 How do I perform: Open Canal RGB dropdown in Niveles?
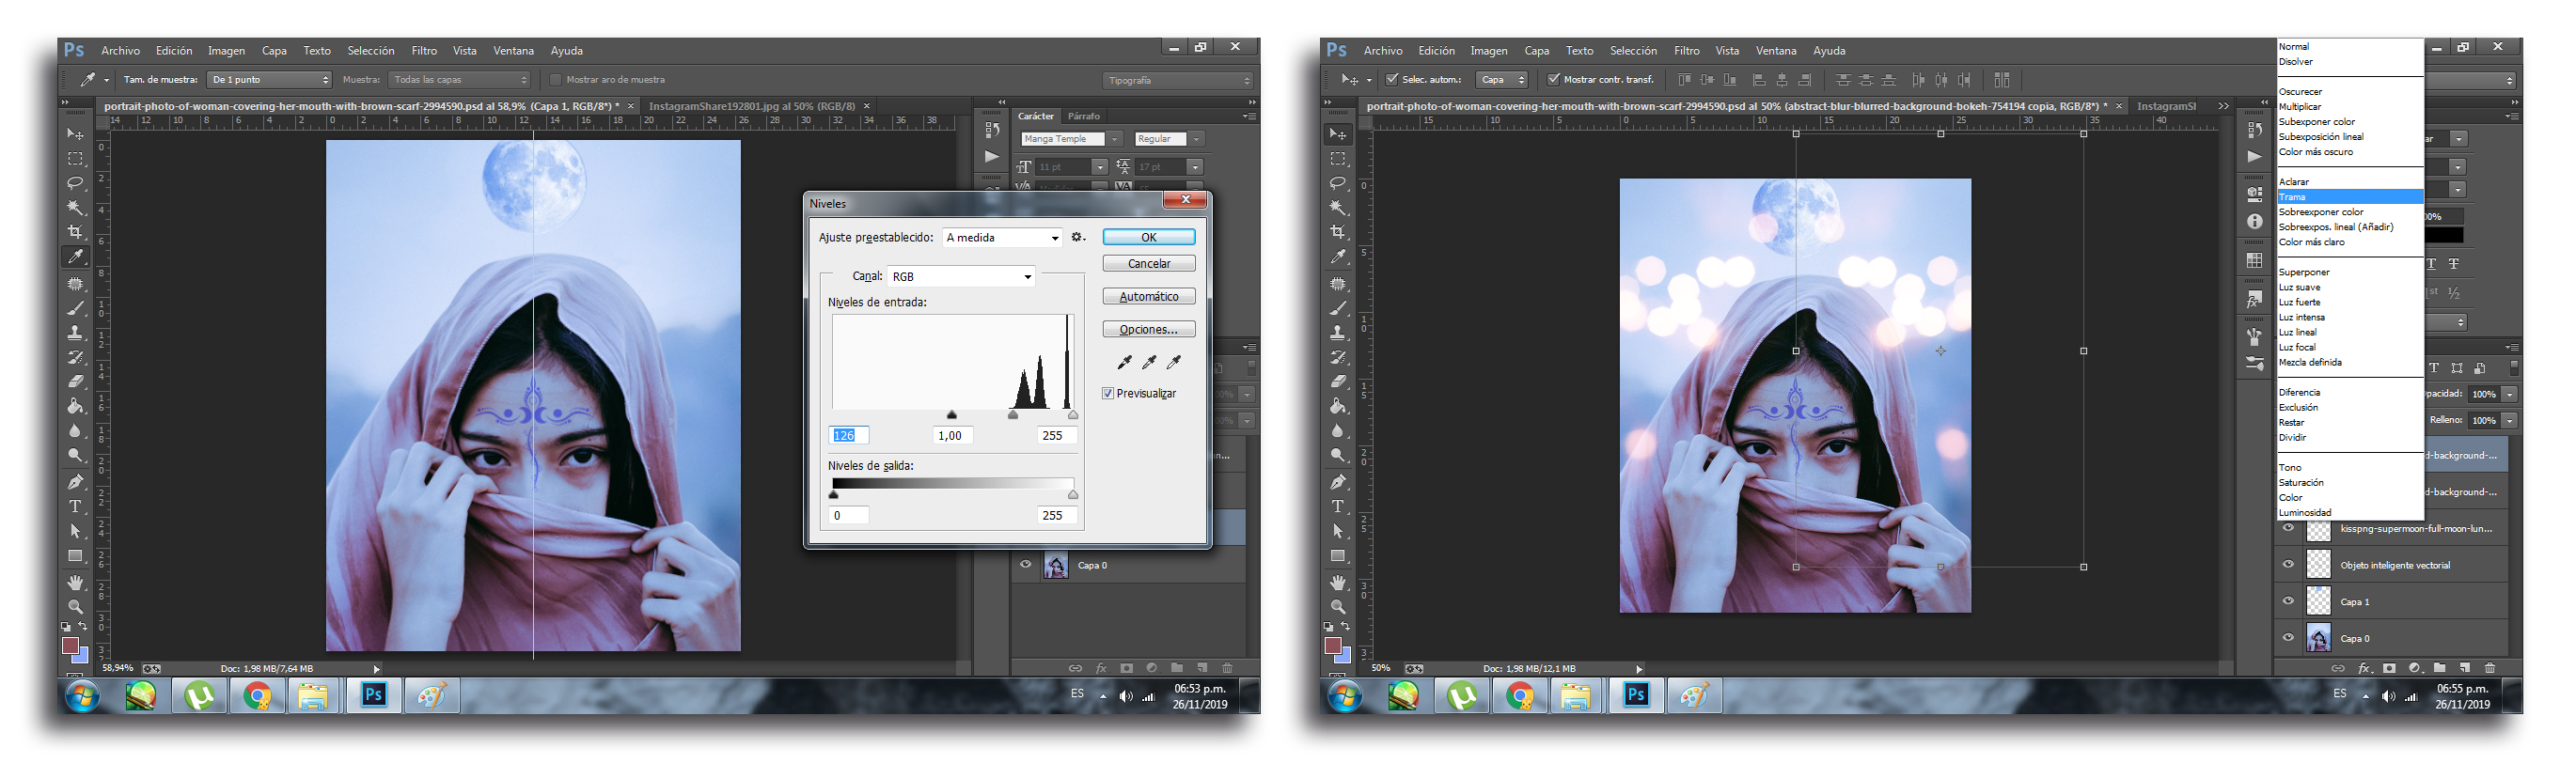[960, 276]
